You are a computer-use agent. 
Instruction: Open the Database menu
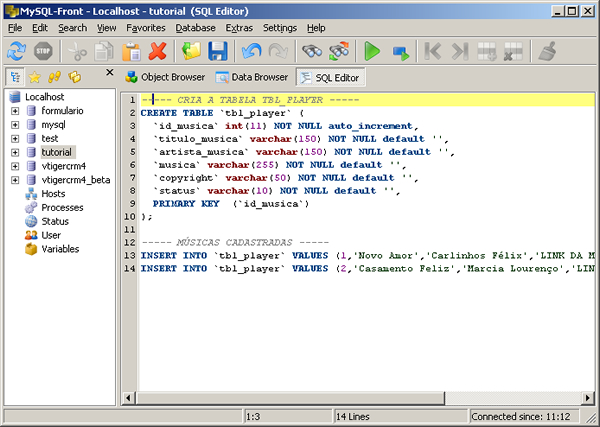196,28
